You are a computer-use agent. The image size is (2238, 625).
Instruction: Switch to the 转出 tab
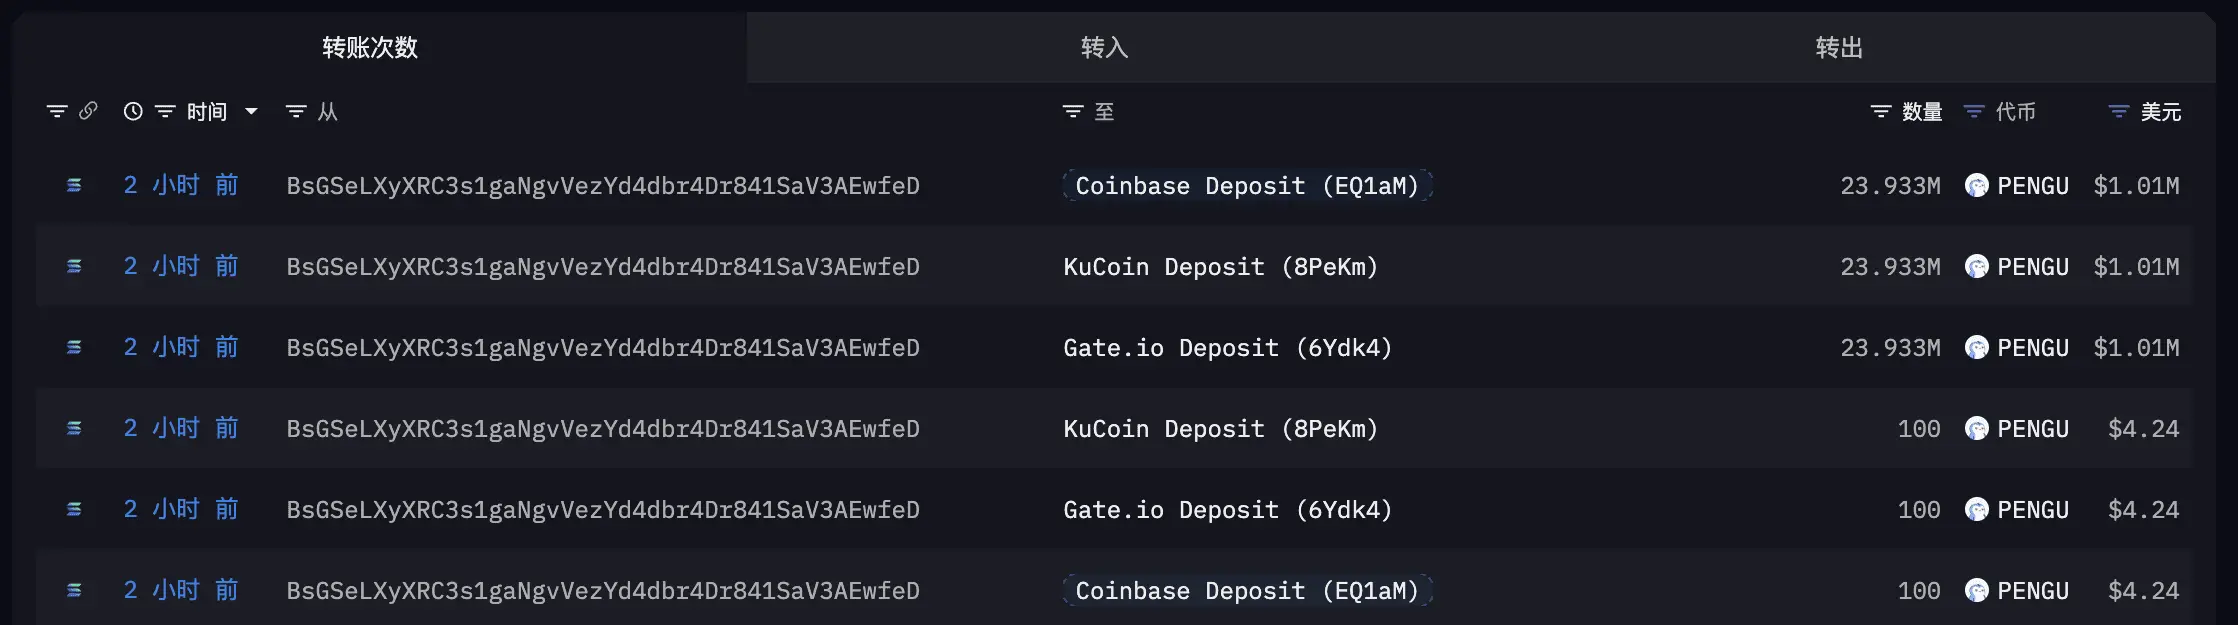pos(1839,47)
